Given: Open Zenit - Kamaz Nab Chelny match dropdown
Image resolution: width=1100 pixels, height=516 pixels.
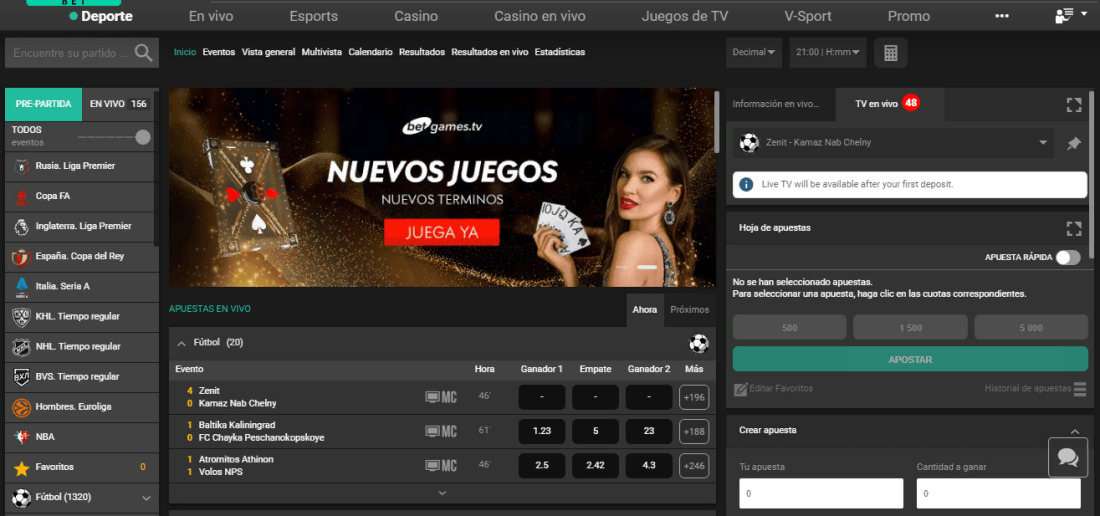Looking at the screenshot, I should click(893, 143).
